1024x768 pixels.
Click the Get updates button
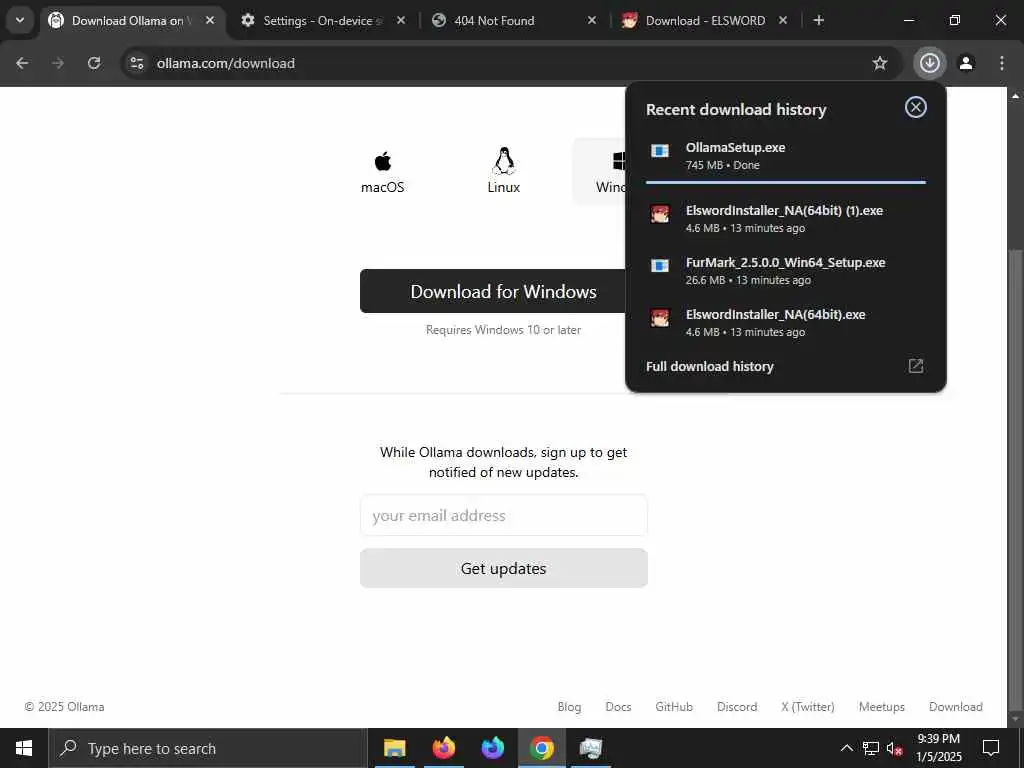pyautogui.click(x=504, y=569)
